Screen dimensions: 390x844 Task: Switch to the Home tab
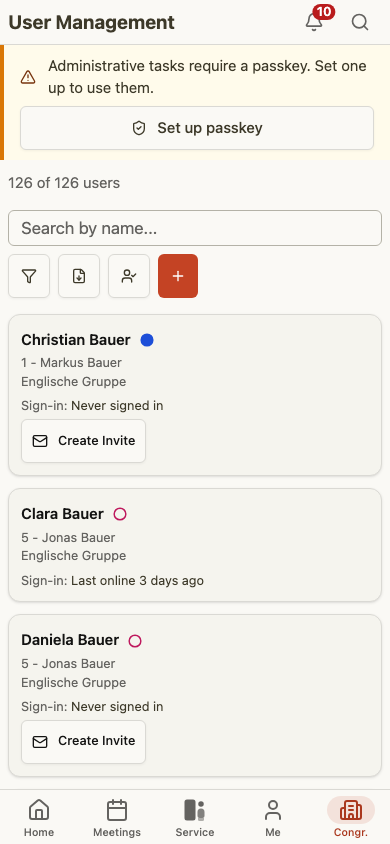coord(39,818)
